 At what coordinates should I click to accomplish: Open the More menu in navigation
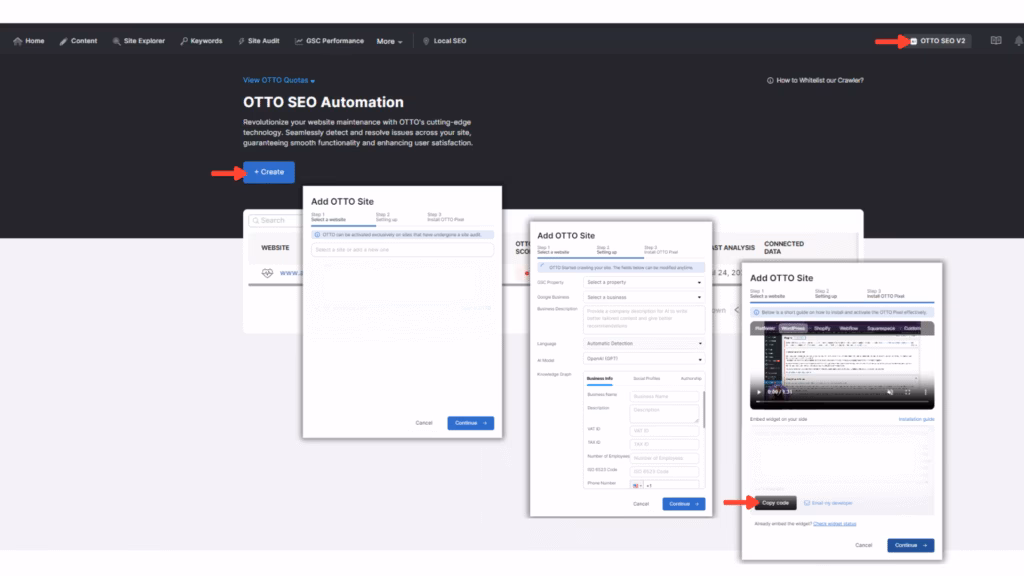point(389,41)
